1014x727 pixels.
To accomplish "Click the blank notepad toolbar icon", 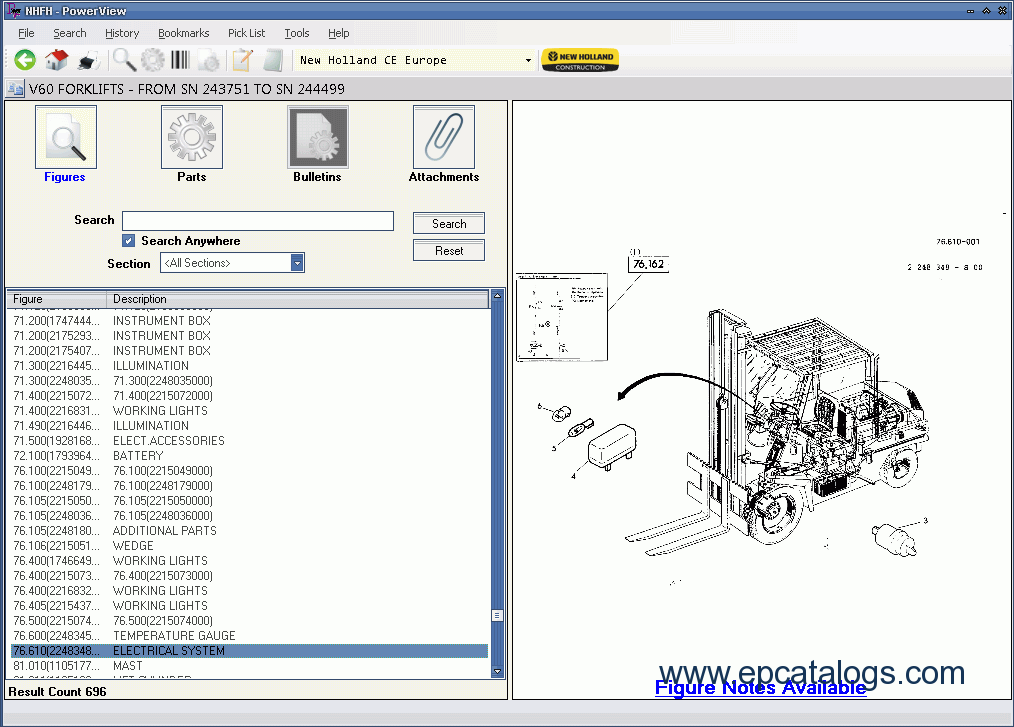I will click(274, 60).
